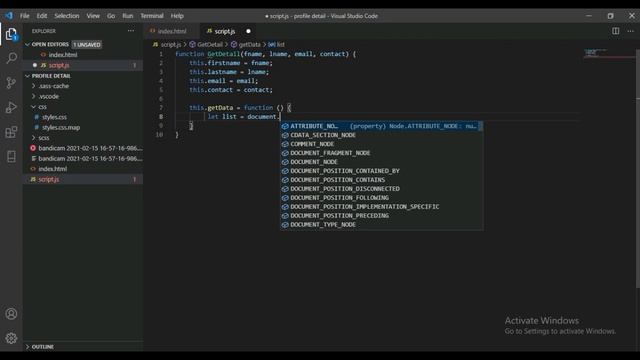This screenshot has width=640, height=360.
Task: Open Explorer more actions ellipsis
Action: point(131,31)
